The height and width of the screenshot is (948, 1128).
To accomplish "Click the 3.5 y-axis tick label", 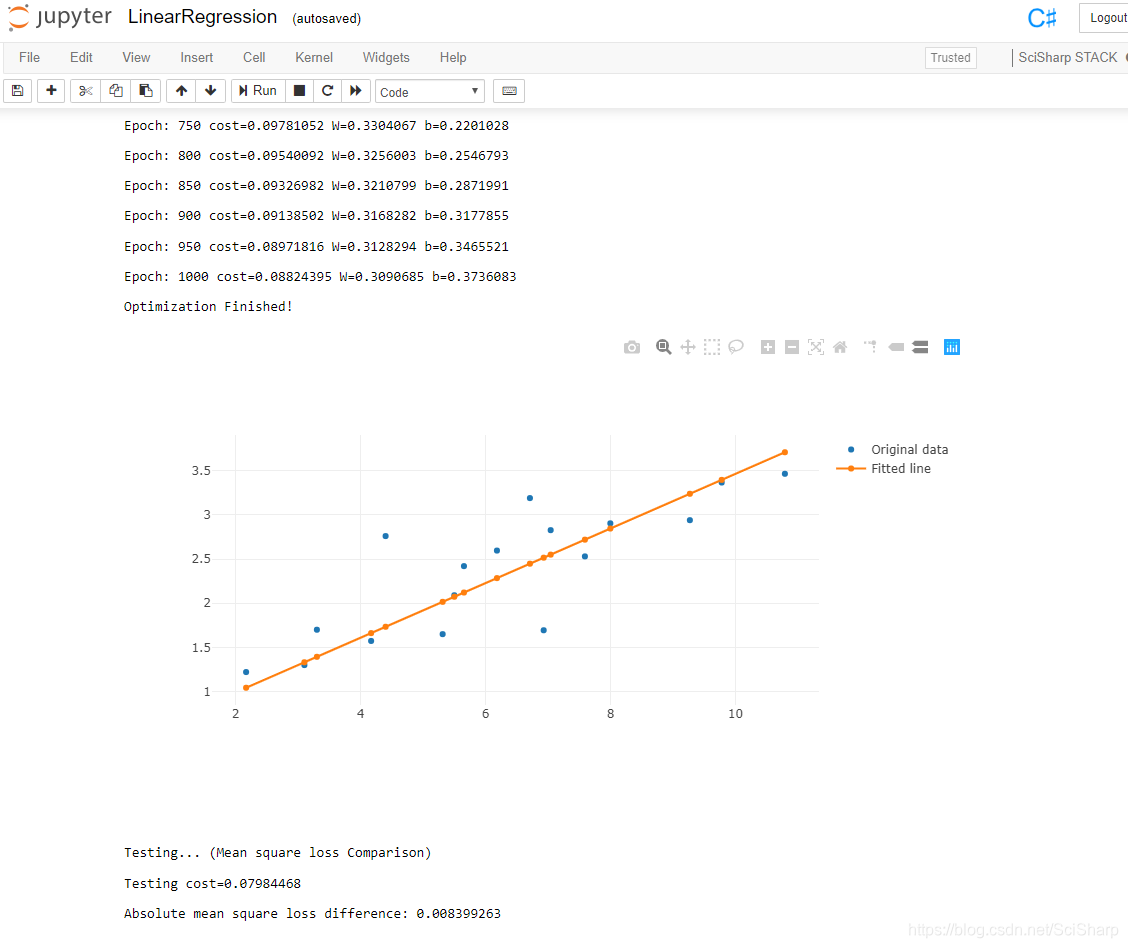I will click(x=201, y=470).
